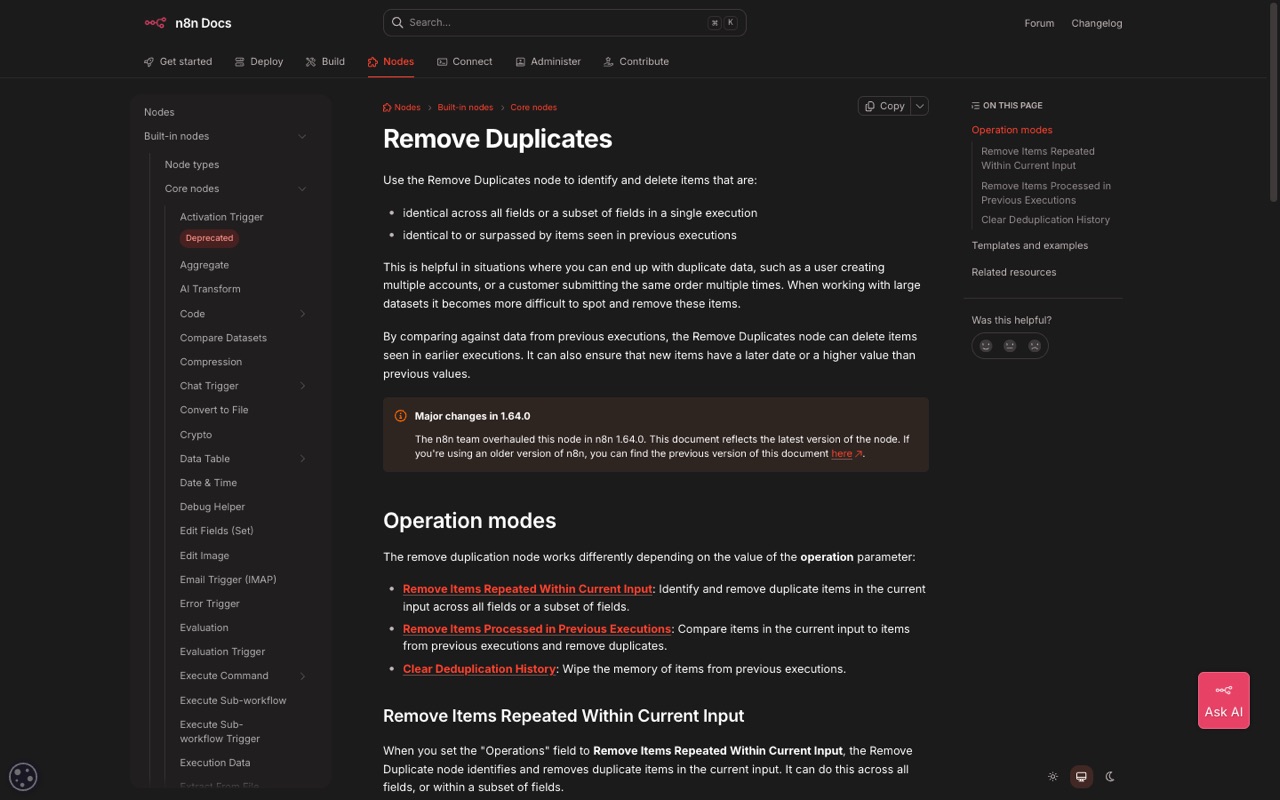Click the Core nodes breadcrumb

534,107
